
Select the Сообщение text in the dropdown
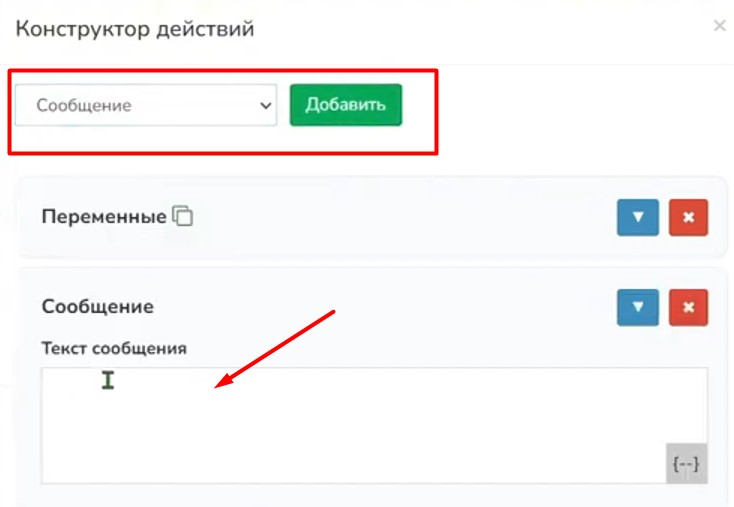point(84,105)
